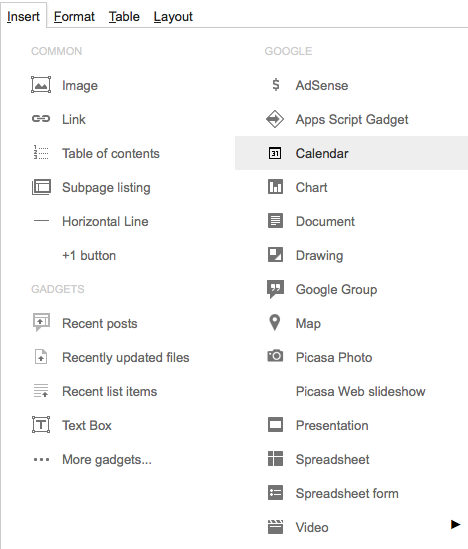The height and width of the screenshot is (549, 468).
Task: Open More gadgets... option
Action: pyautogui.click(x=107, y=459)
